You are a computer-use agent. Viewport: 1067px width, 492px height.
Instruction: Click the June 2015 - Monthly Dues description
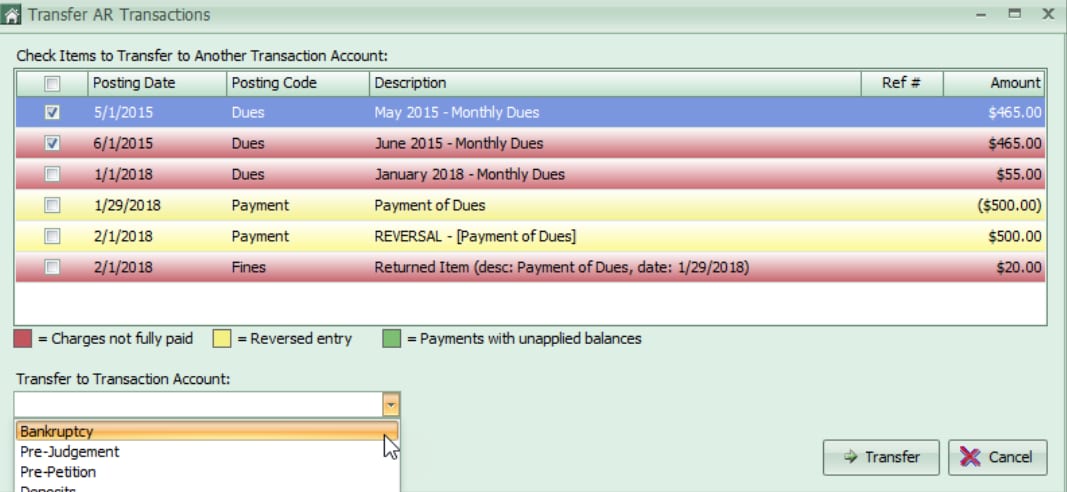[x=459, y=144]
